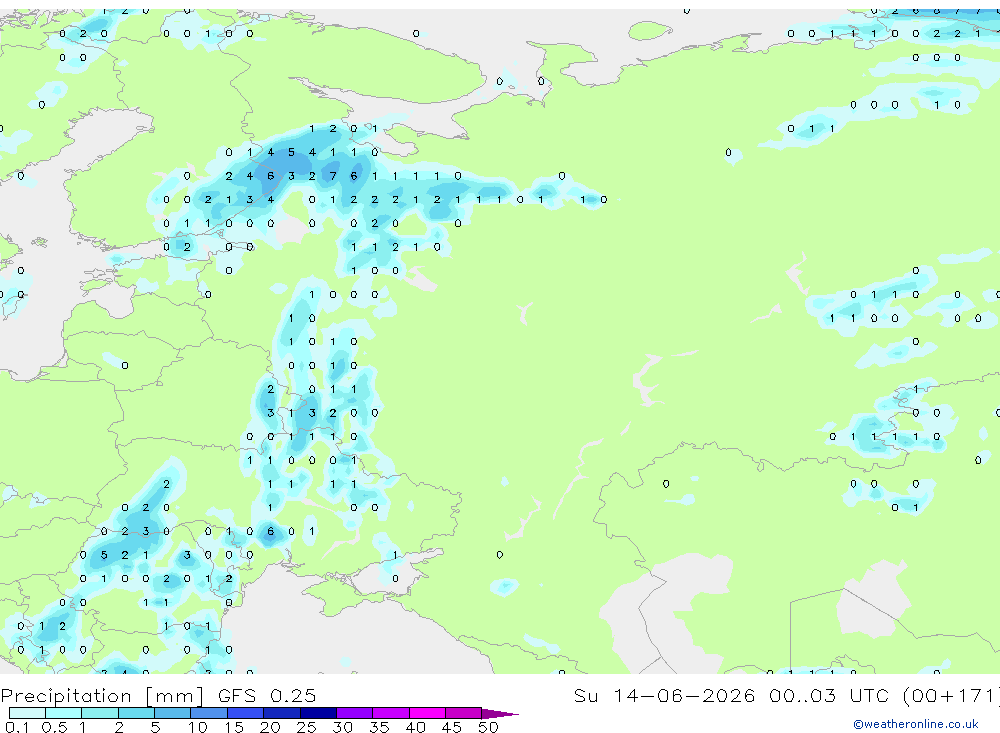The height and width of the screenshot is (733, 1000).
Task: Click the '35' legend tick label
Action: (x=379, y=727)
